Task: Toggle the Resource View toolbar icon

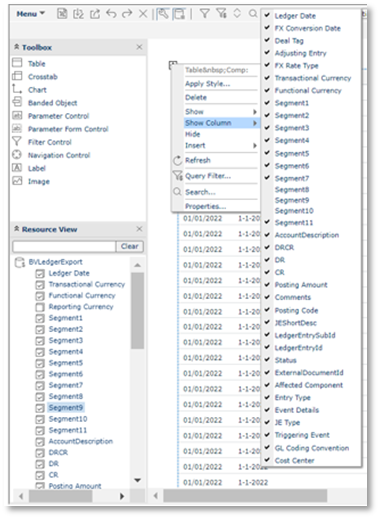Action: coord(179,14)
